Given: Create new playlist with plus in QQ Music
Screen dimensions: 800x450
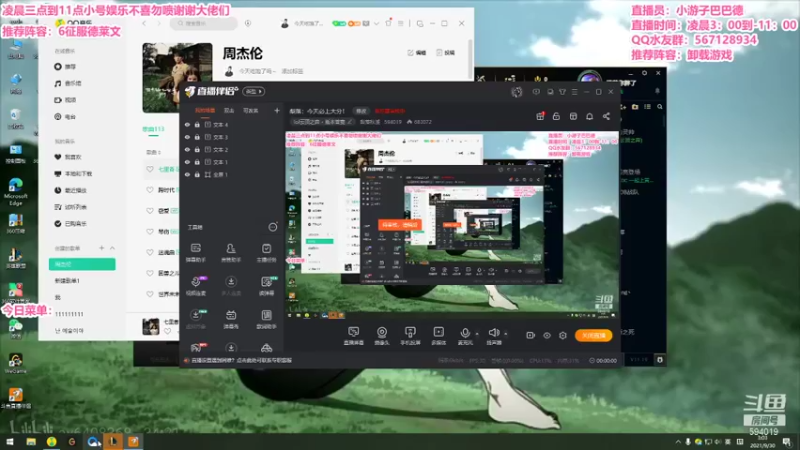Looking at the screenshot, I should point(102,248).
